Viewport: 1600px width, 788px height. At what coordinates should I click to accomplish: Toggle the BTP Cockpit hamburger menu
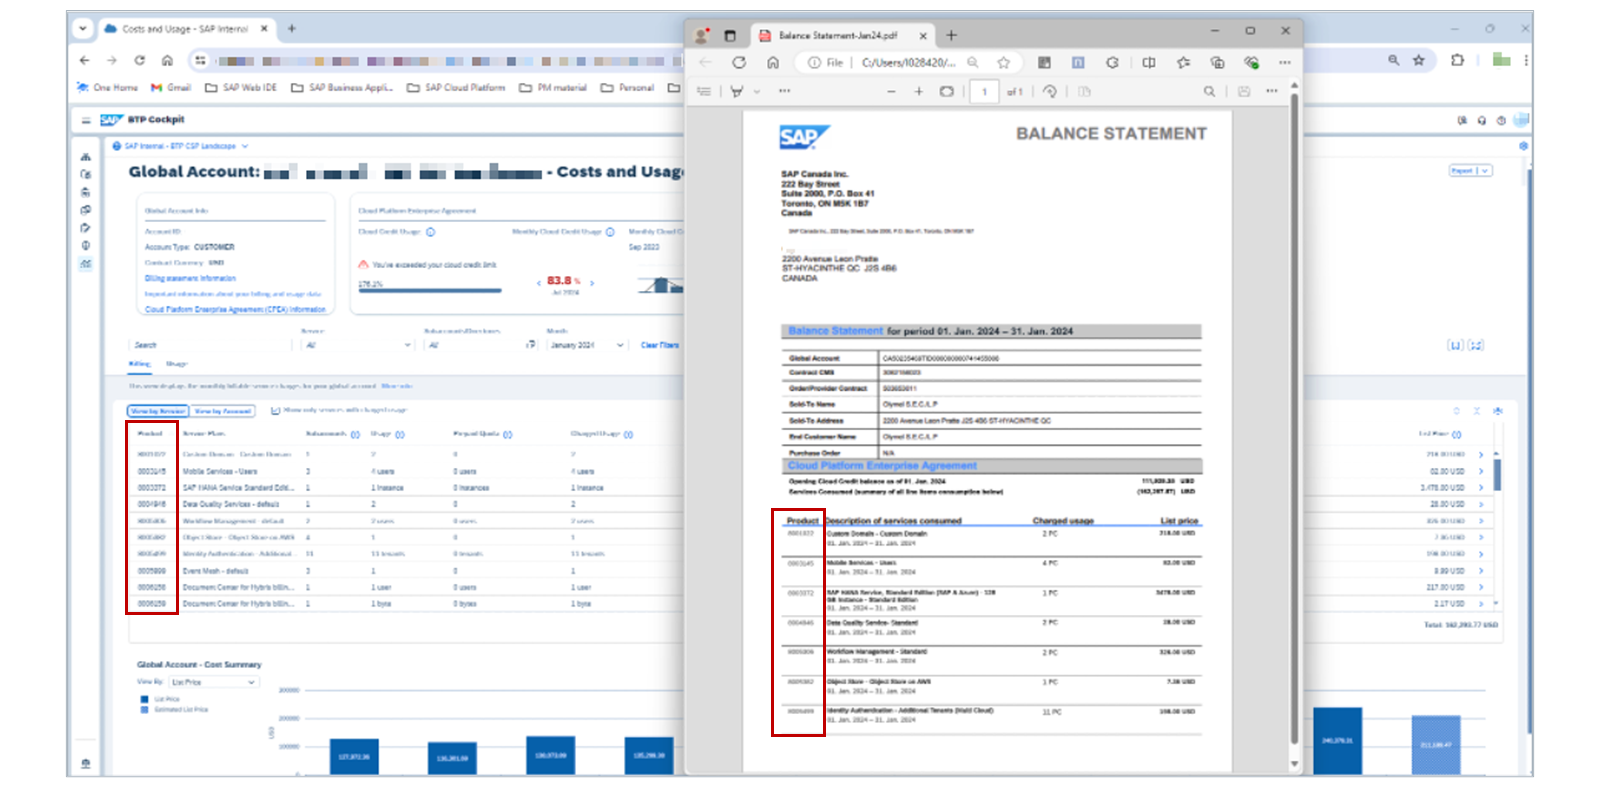click(86, 120)
